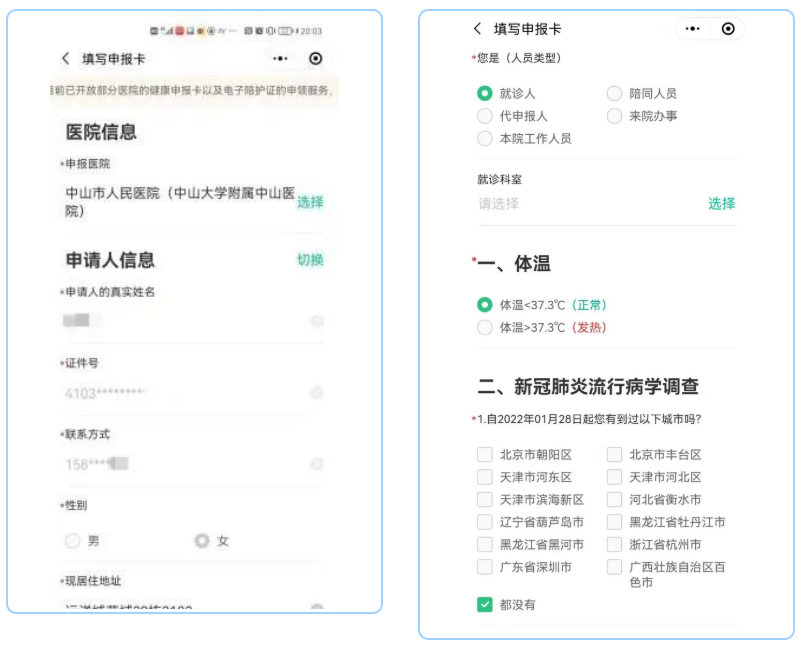This screenshot has width=803, height=651.
Task: Open the three-dots menu in left screen
Action: point(280,59)
